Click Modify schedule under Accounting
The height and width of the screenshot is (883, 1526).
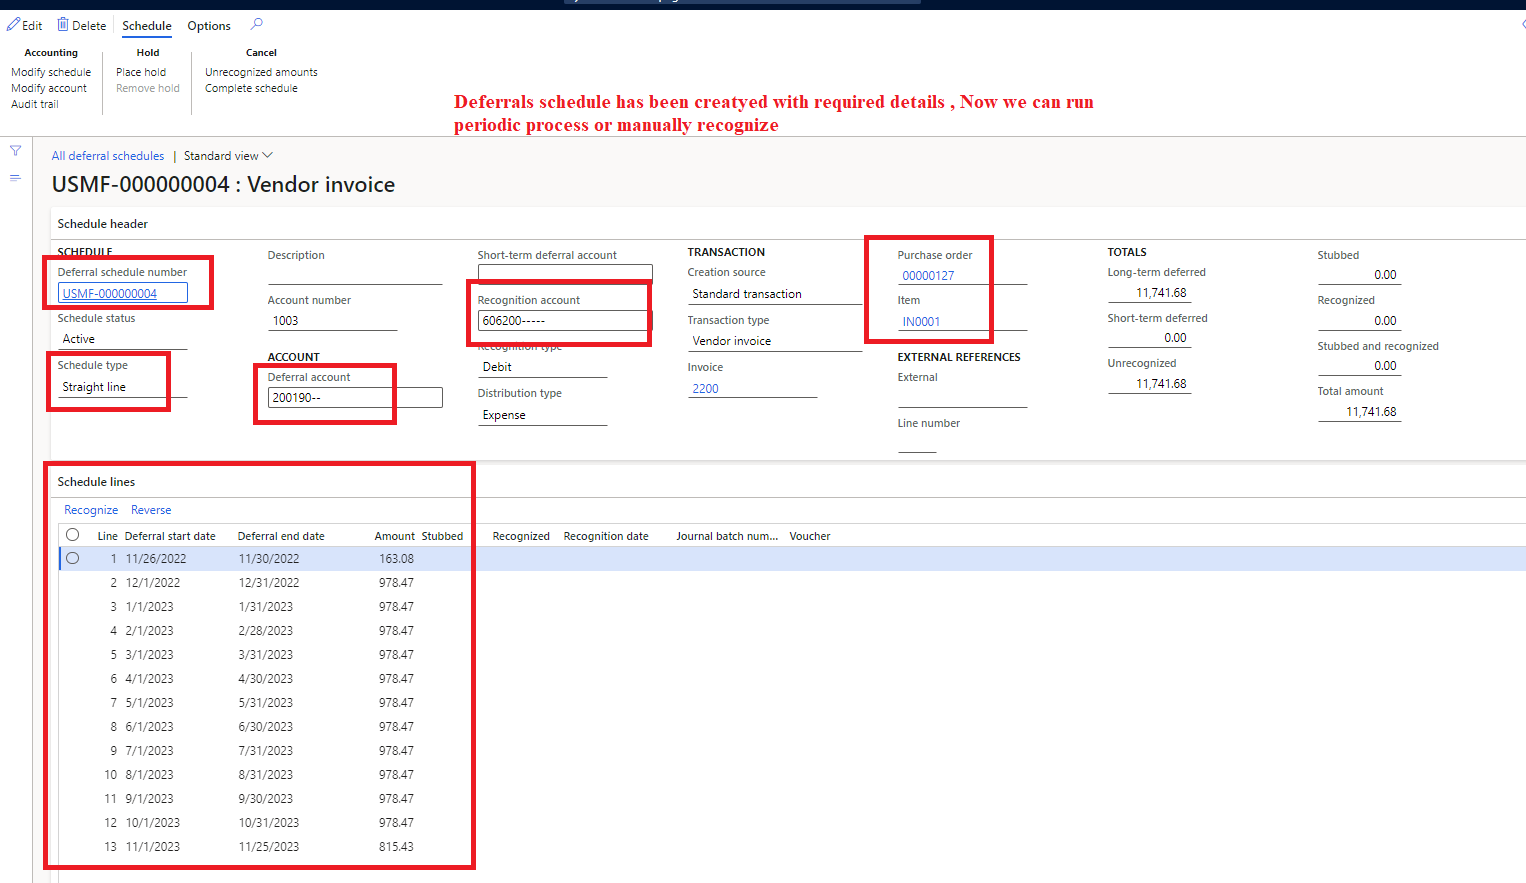coord(51,71)
